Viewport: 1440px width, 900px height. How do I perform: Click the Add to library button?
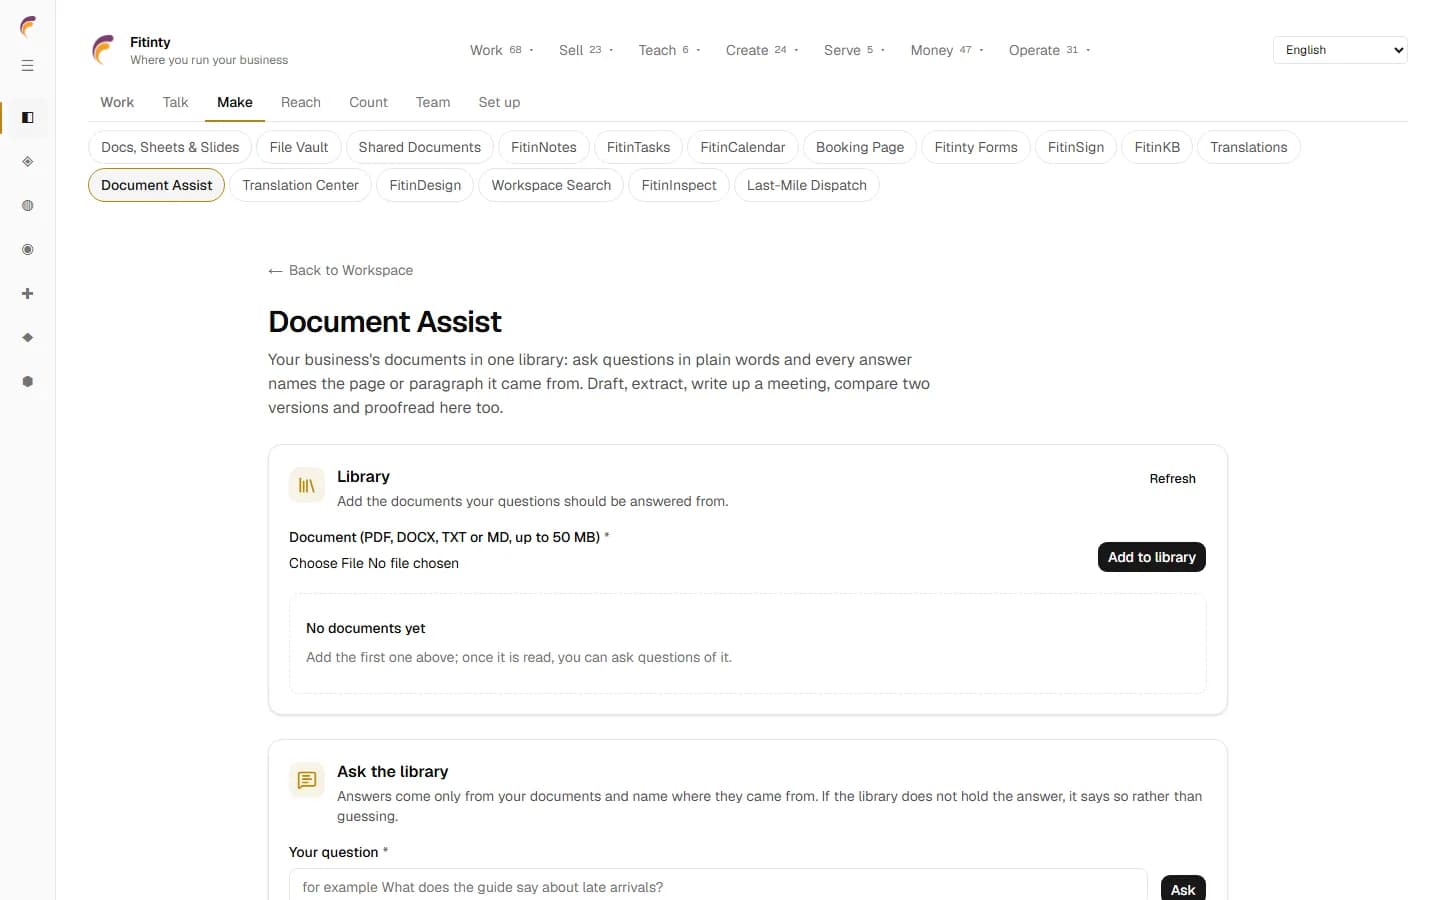[1152, 557]
